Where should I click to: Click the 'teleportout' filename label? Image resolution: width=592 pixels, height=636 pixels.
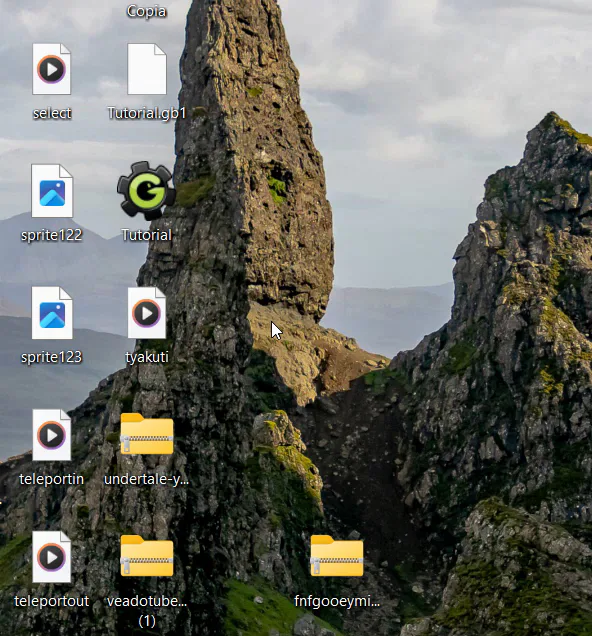click(x=51, y=601)
